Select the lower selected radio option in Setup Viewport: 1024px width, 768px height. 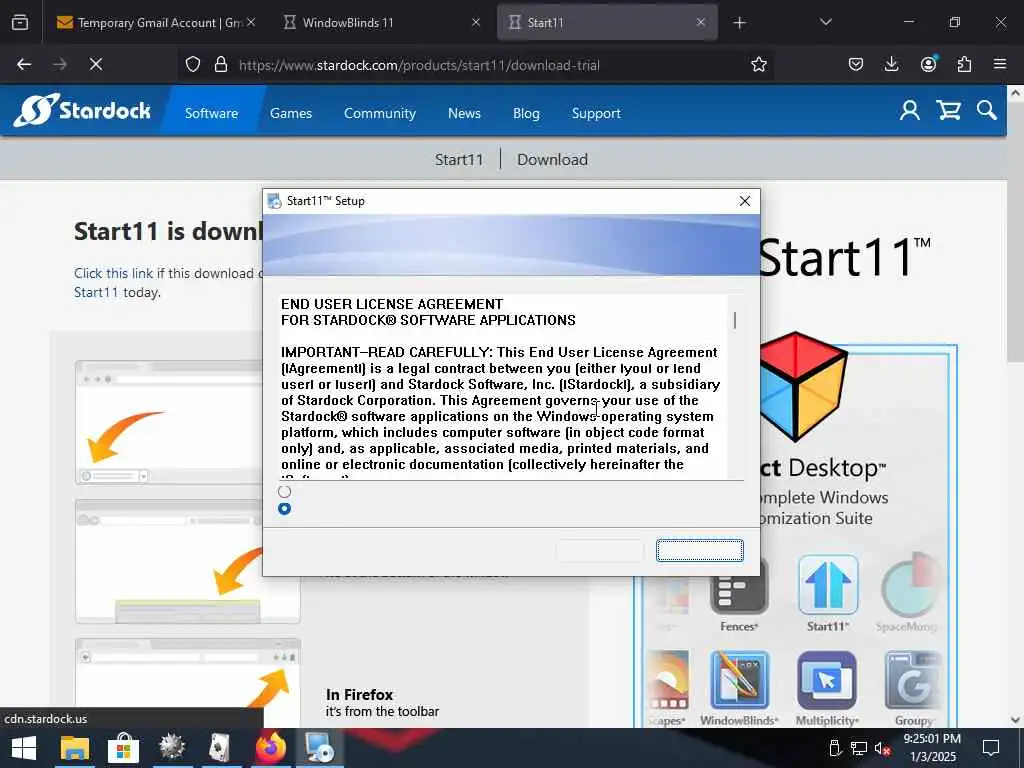point(284,509)
